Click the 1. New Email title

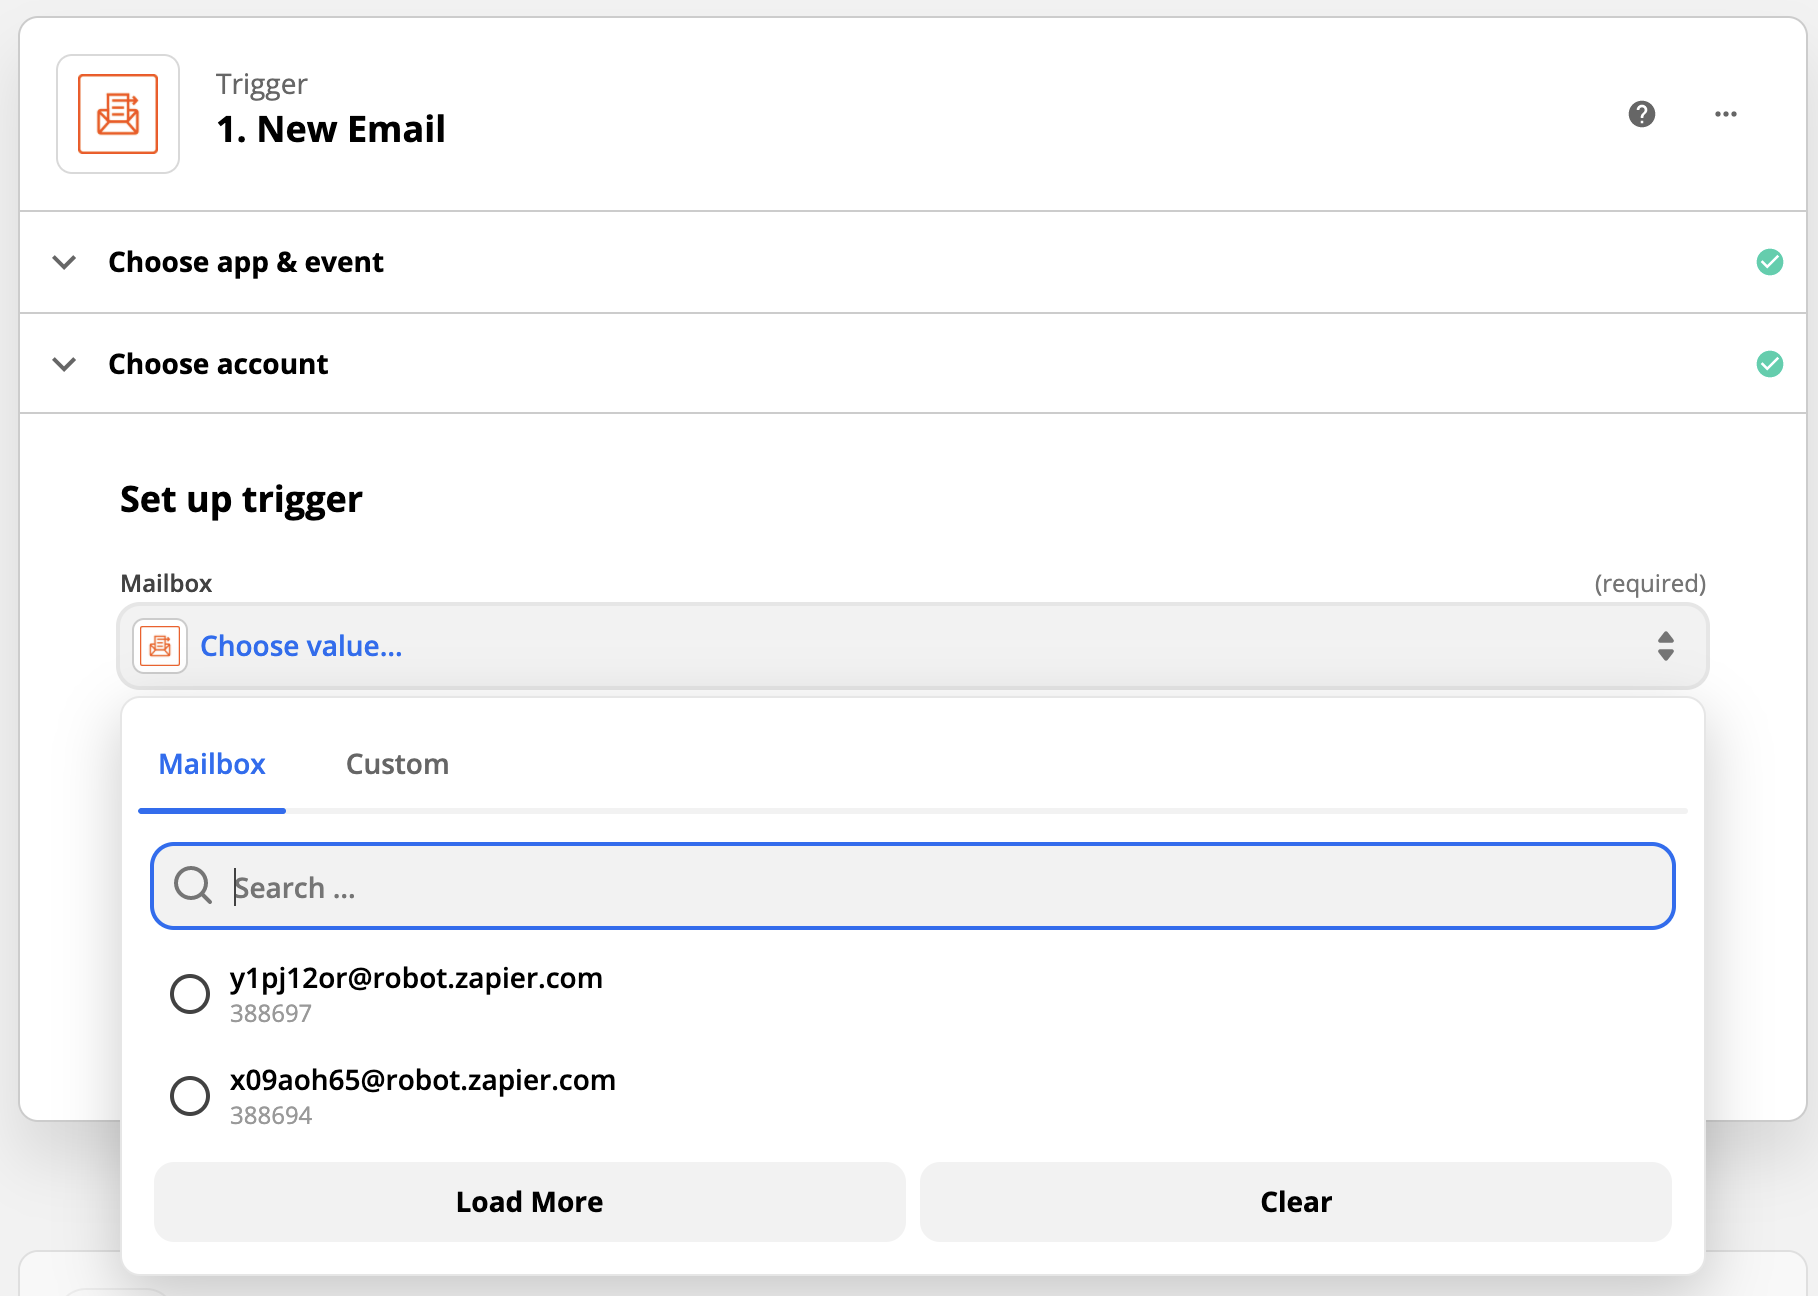coord(331,130)
